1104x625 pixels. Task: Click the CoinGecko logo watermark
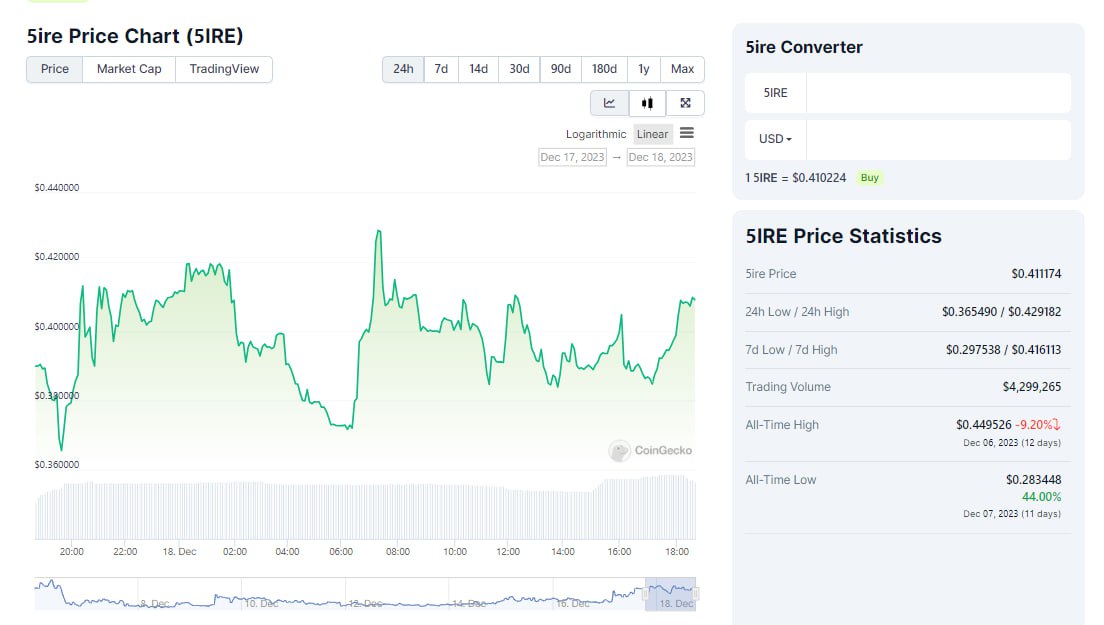pyautogui.click(x=650, y=451)
